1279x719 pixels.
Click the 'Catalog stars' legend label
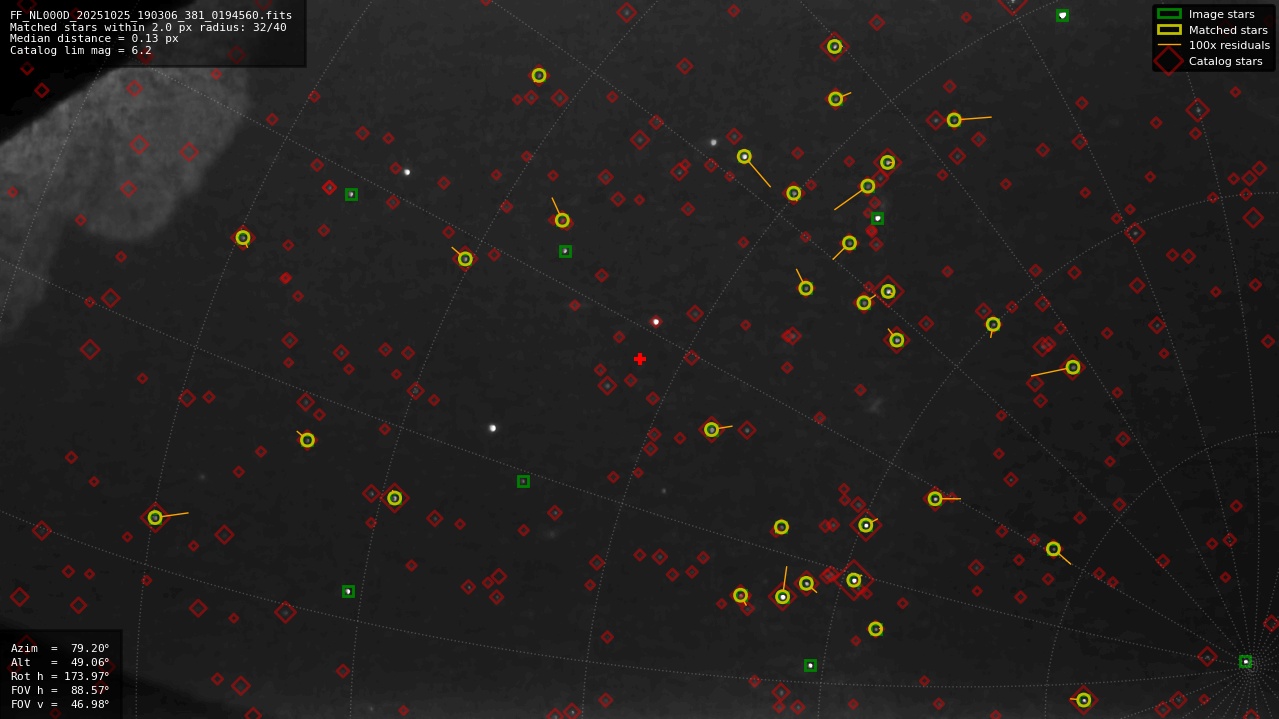(x=1226, y=61)
